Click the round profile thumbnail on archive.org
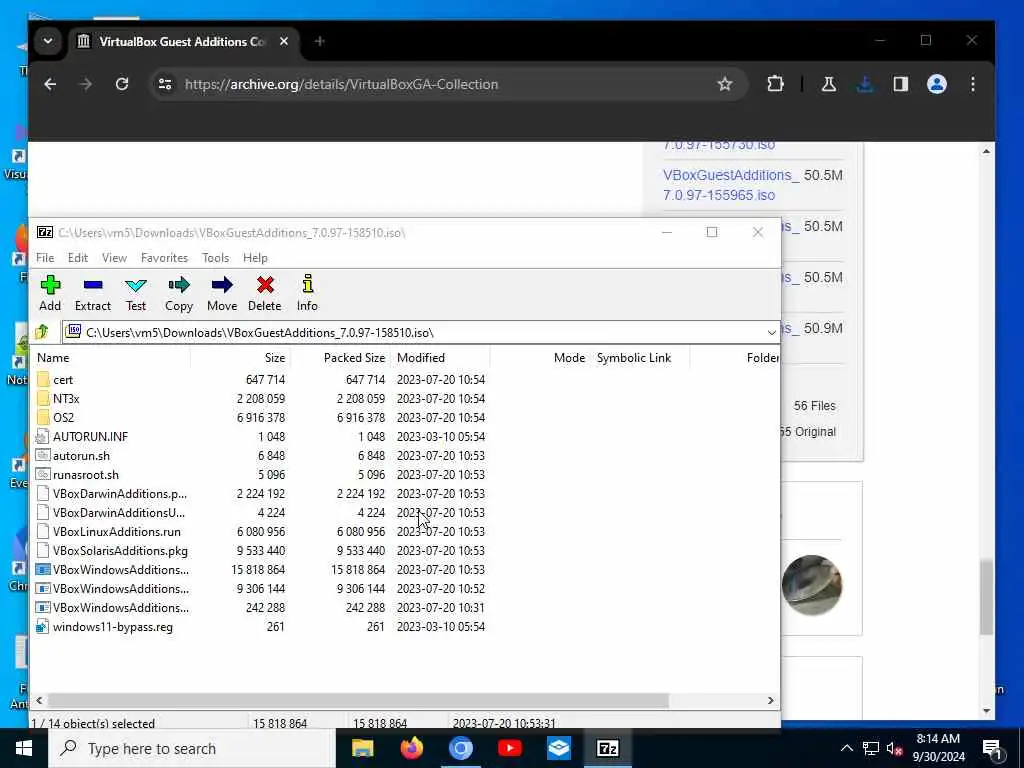This screenshot has height=768, width=1024. point(812,585)
